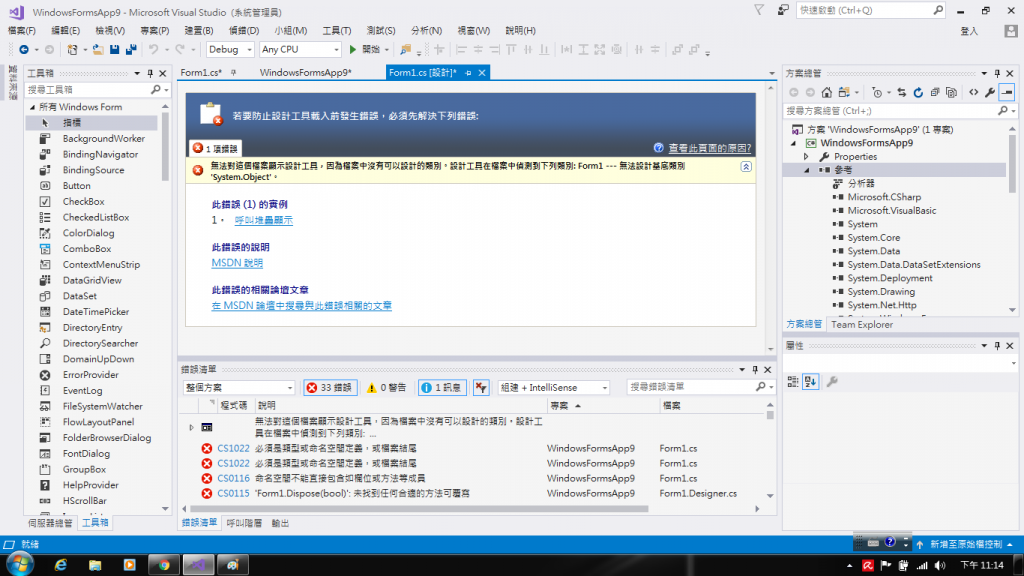Select the DataGridView toolbox item
This screenshot has height=576, width=1024.
click(x=91, y=281)
